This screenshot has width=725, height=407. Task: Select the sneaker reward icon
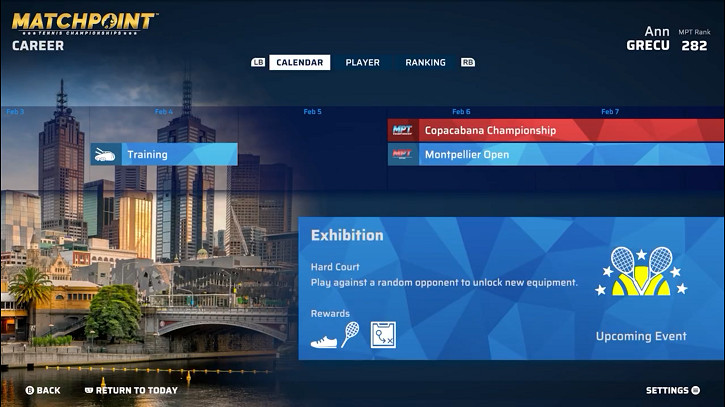[x=324, y=338]
